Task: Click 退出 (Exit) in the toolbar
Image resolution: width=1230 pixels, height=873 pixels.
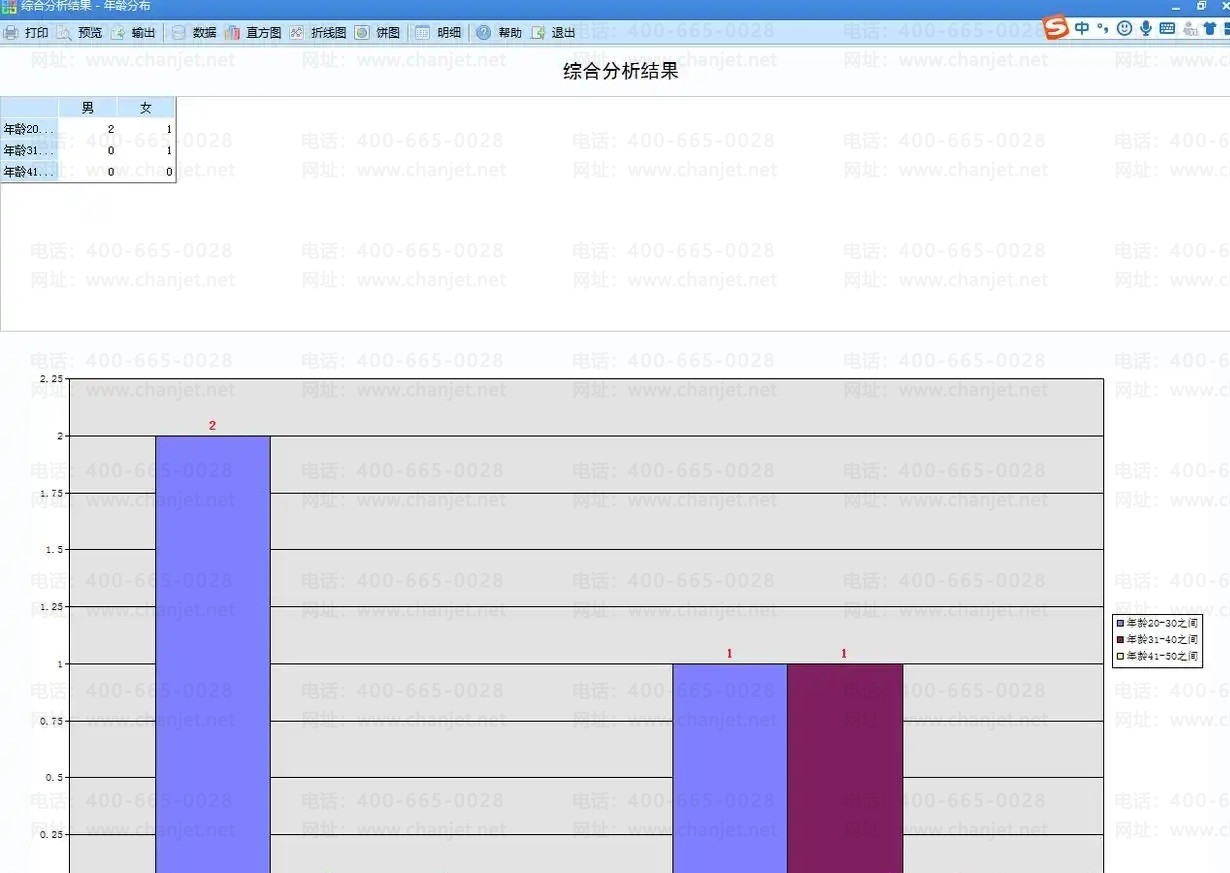Action: [x=554, y=33]
